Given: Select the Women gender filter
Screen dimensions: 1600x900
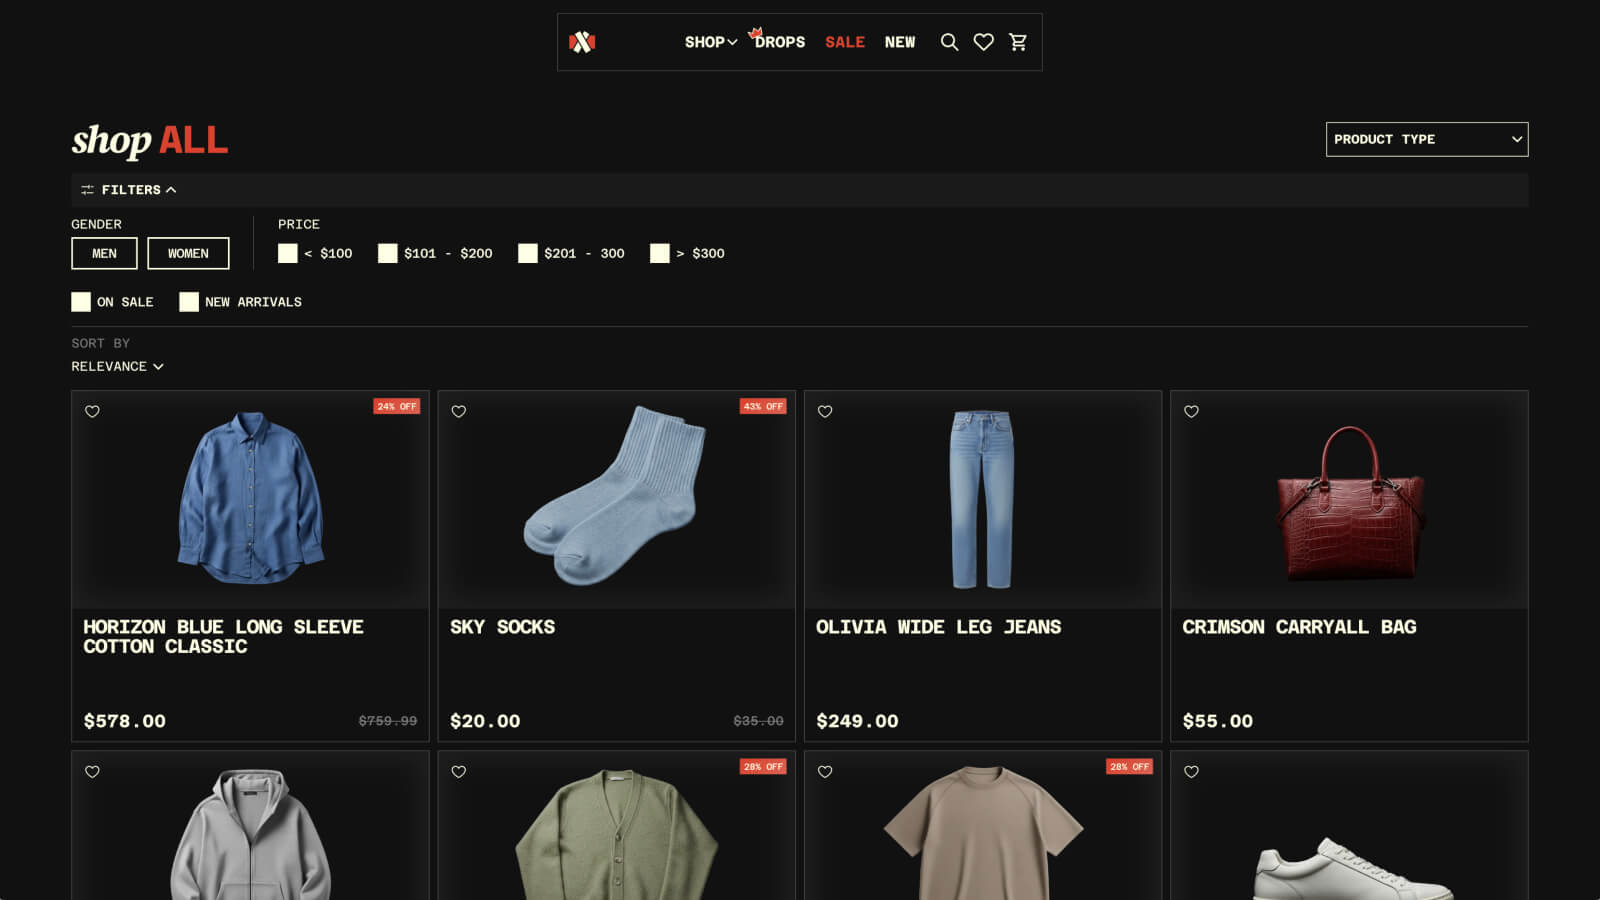Looking at the screenshot, I should coord(188,253).
